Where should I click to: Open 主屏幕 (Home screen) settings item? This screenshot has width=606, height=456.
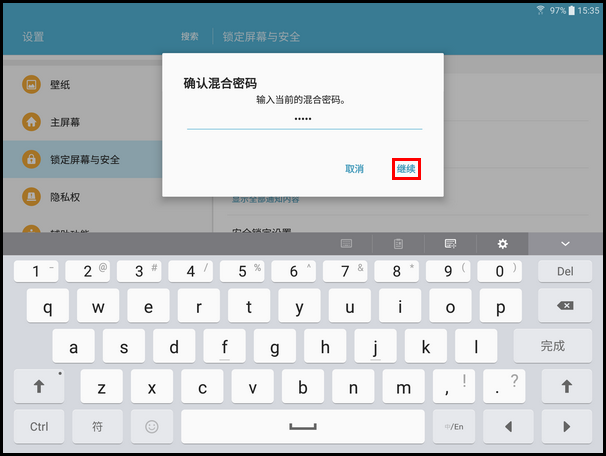[82, 122]
